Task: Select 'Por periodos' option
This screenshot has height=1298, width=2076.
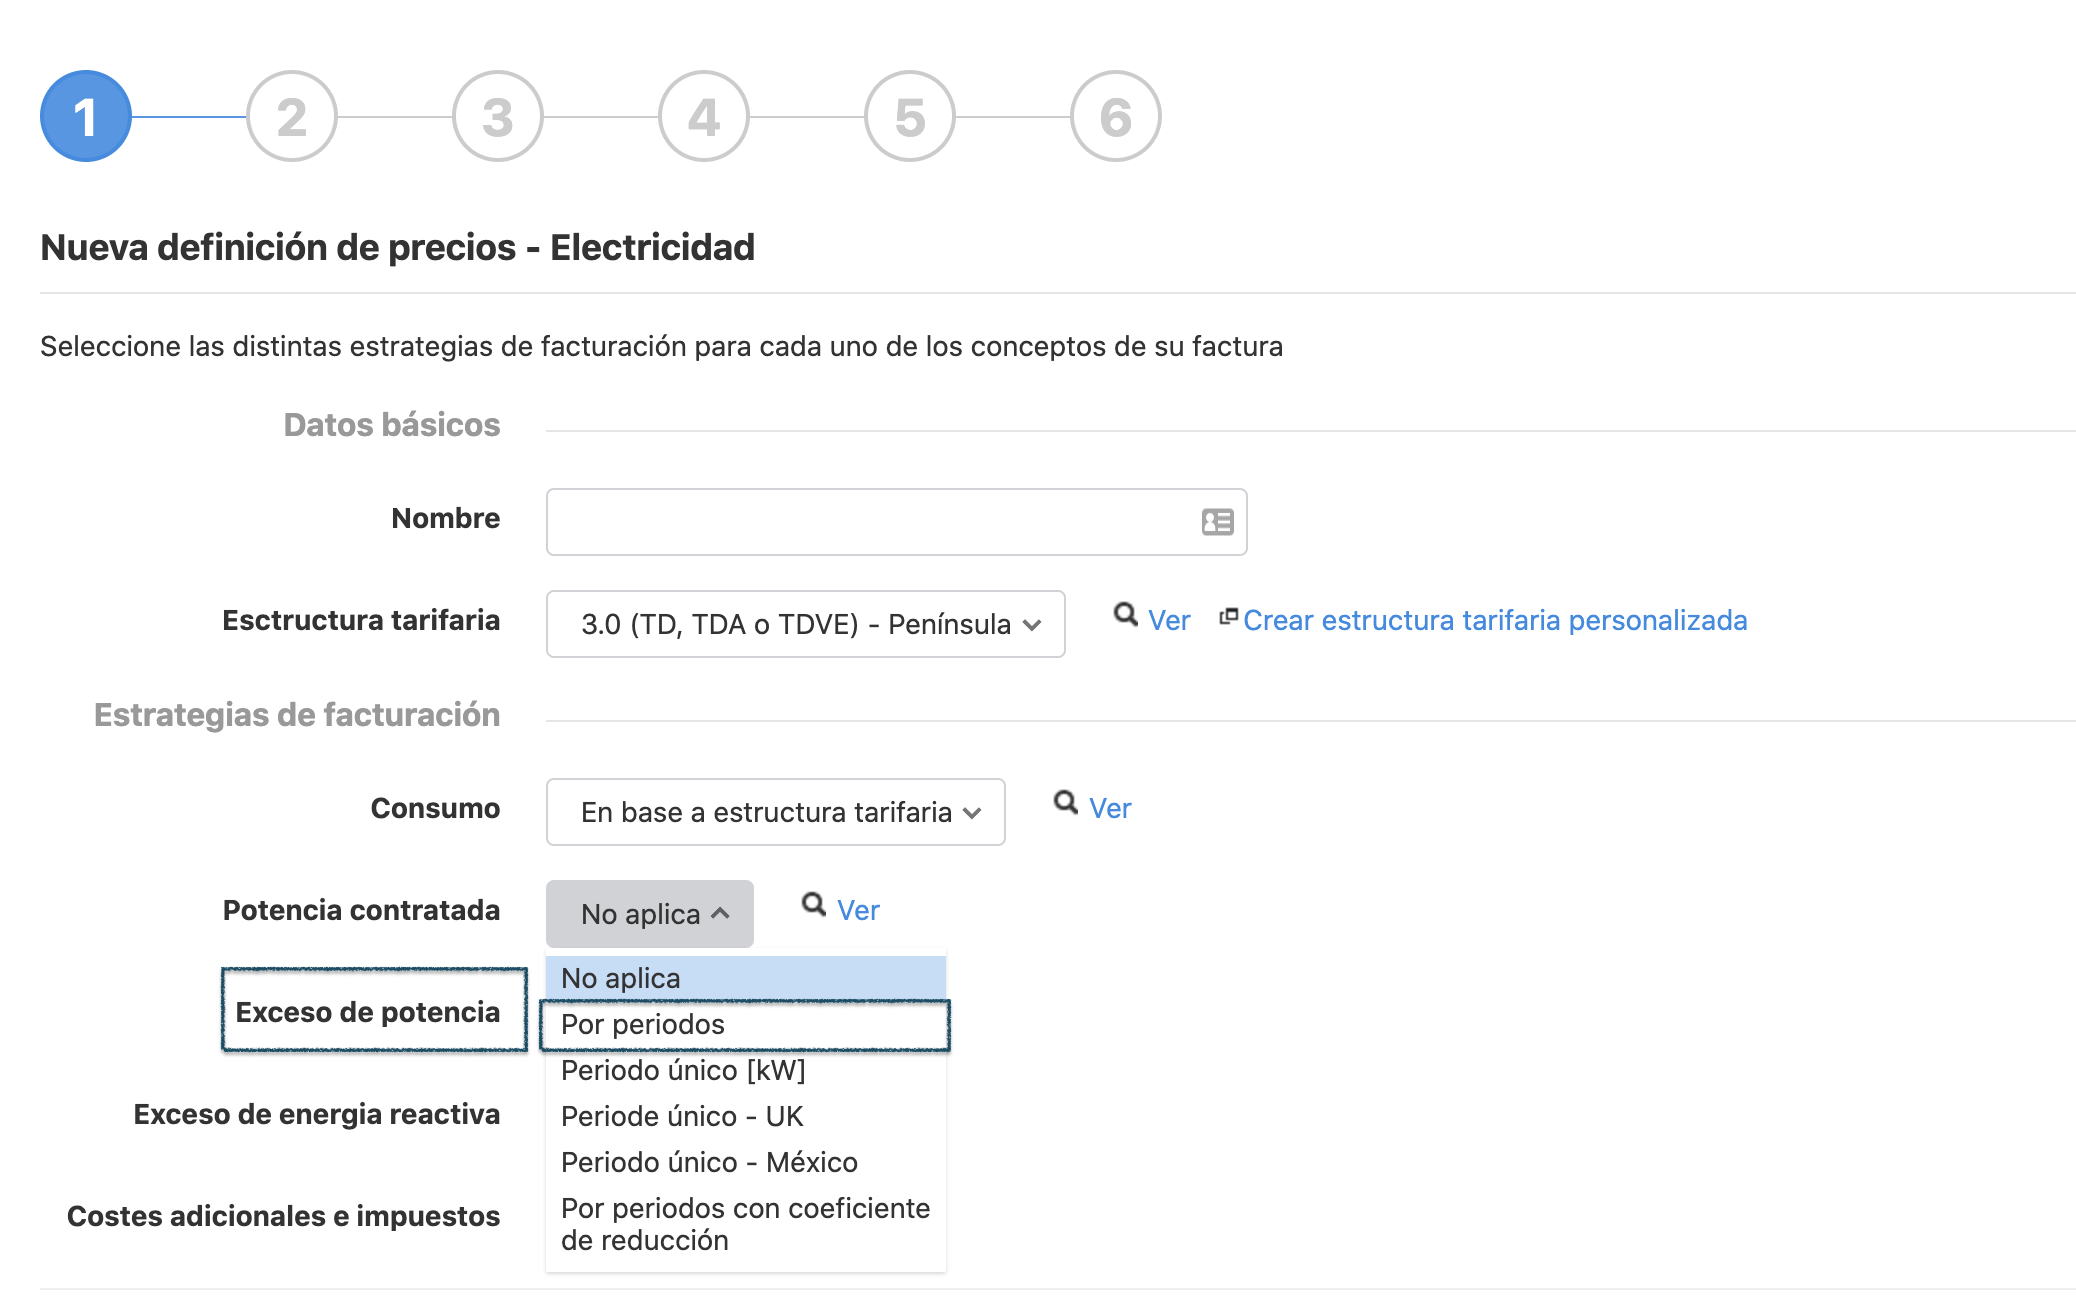Action: (746, 1025)
